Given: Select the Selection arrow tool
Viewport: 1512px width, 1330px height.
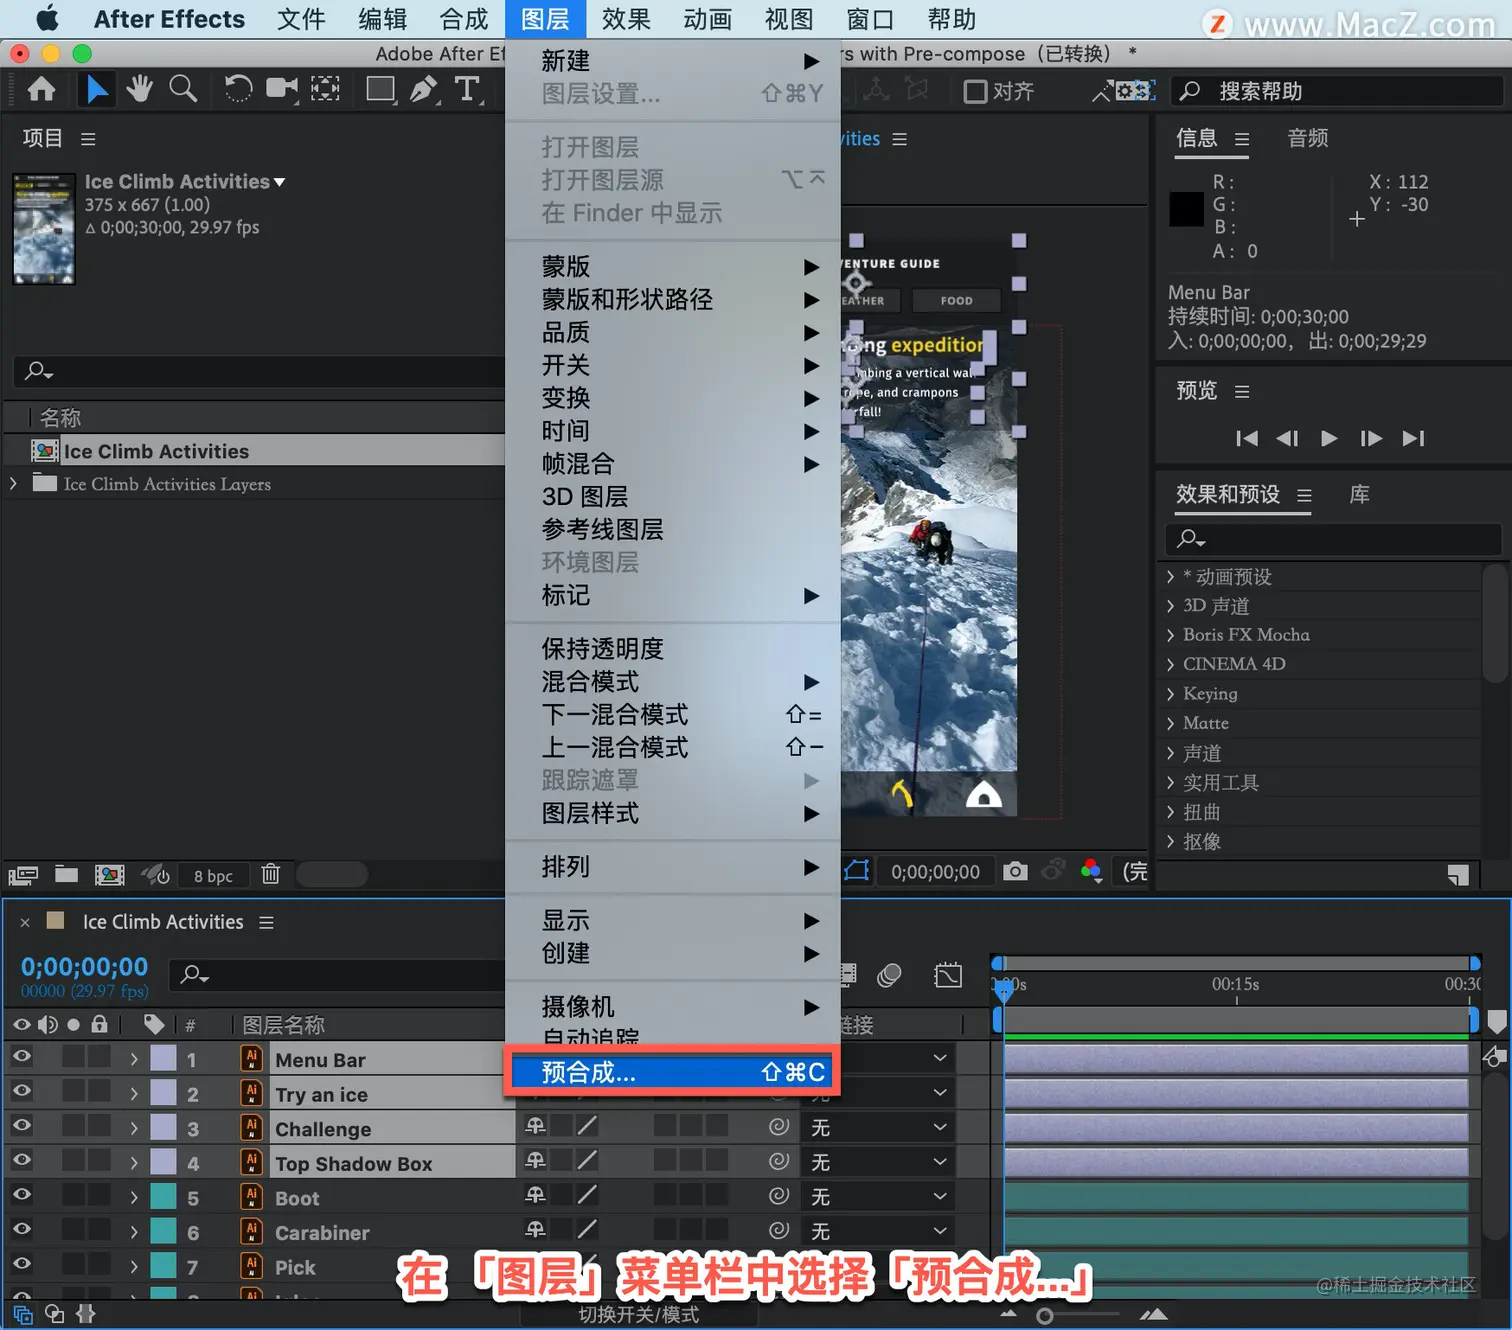Looking at the screenshot, I should (96, 90).
